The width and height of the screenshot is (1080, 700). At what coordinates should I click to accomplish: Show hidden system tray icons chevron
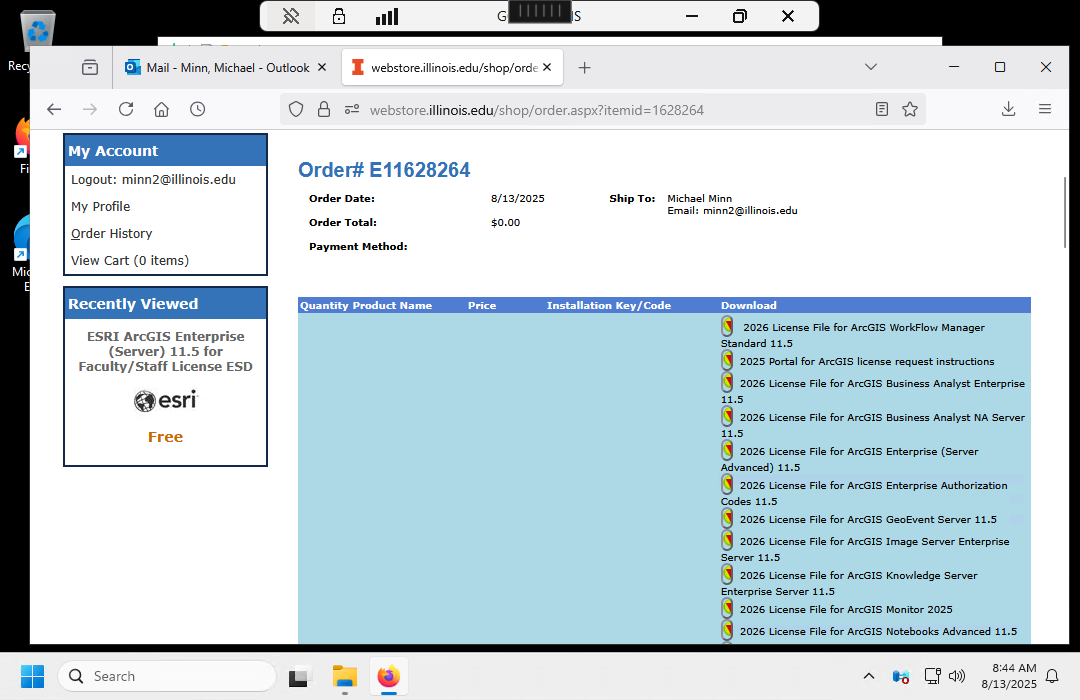(868, 676)
